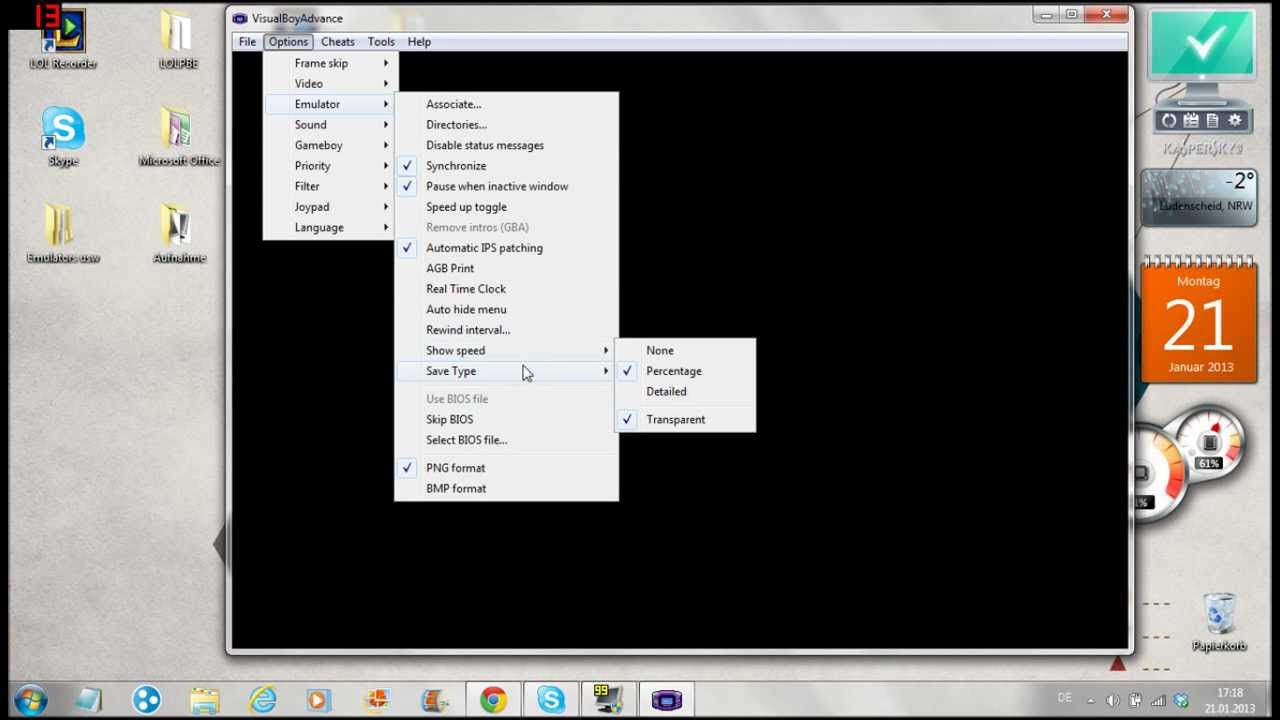
Task: Launch Skype from the desktop icon
Action: [x=63, y=137]
